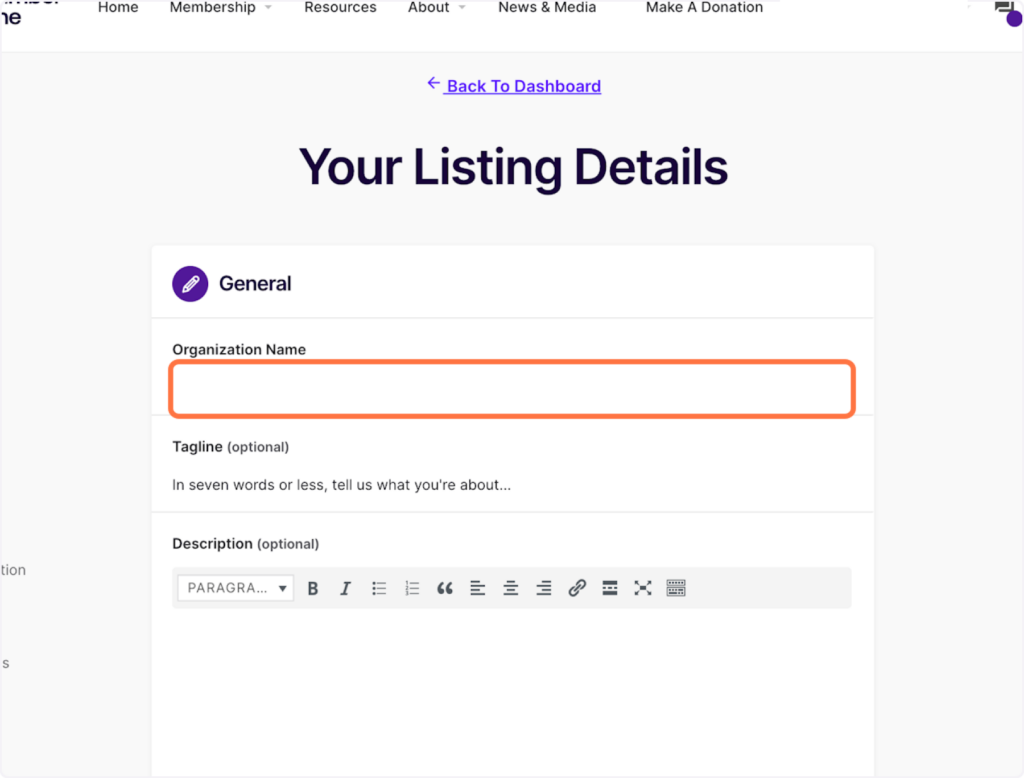The width and height of the screenshot is (1024, 778).
Task: Open the Paragraph format dropdown
Action: tap(235, 588)
